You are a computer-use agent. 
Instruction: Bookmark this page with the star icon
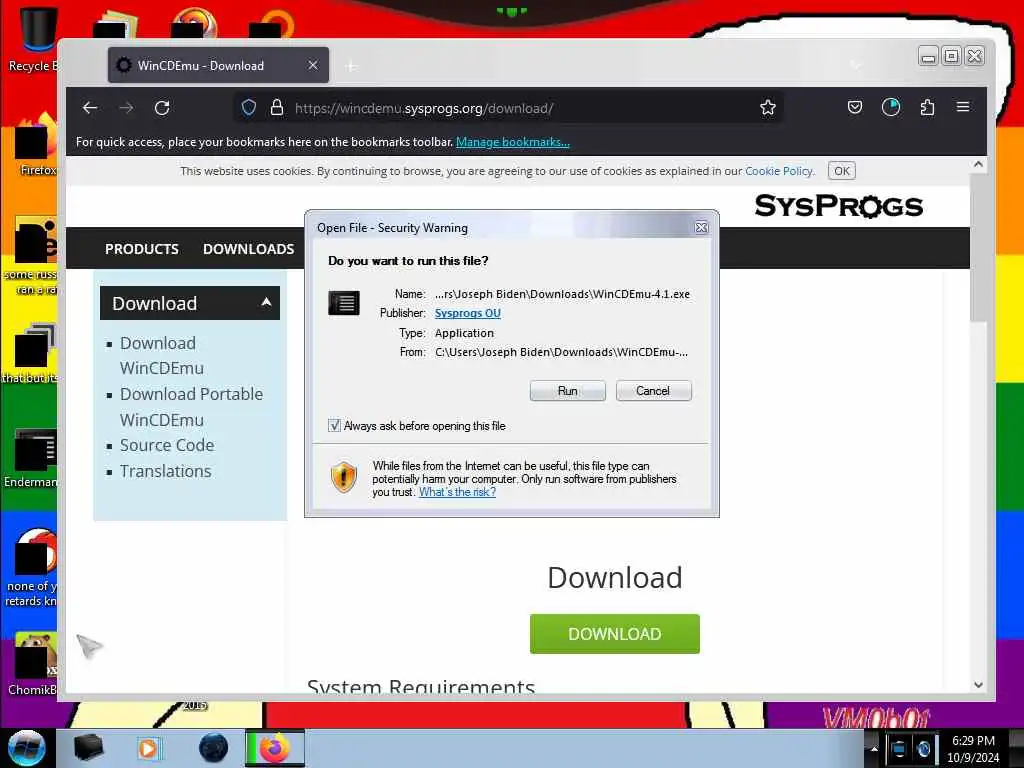768,108
